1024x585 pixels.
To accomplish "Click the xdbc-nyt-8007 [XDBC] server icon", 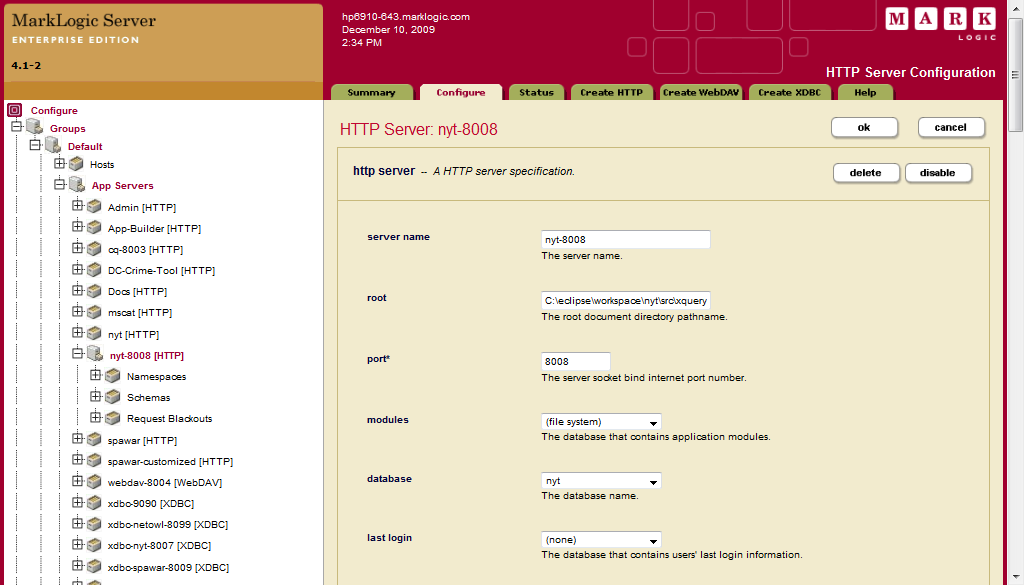I will point(94,545).
